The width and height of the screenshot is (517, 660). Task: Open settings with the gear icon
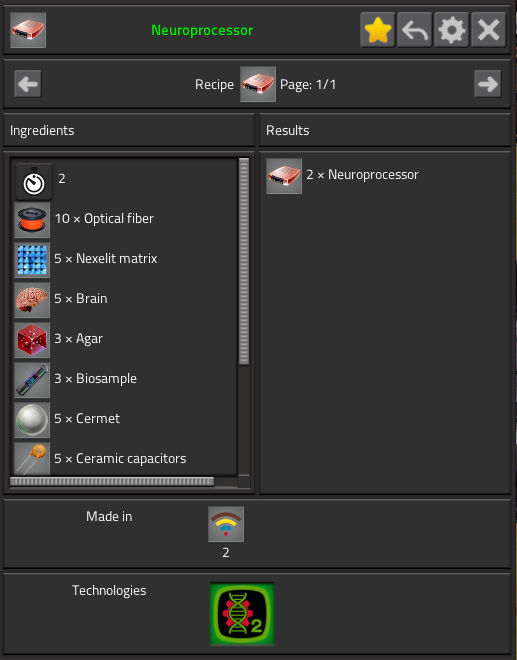pos(451,29)
